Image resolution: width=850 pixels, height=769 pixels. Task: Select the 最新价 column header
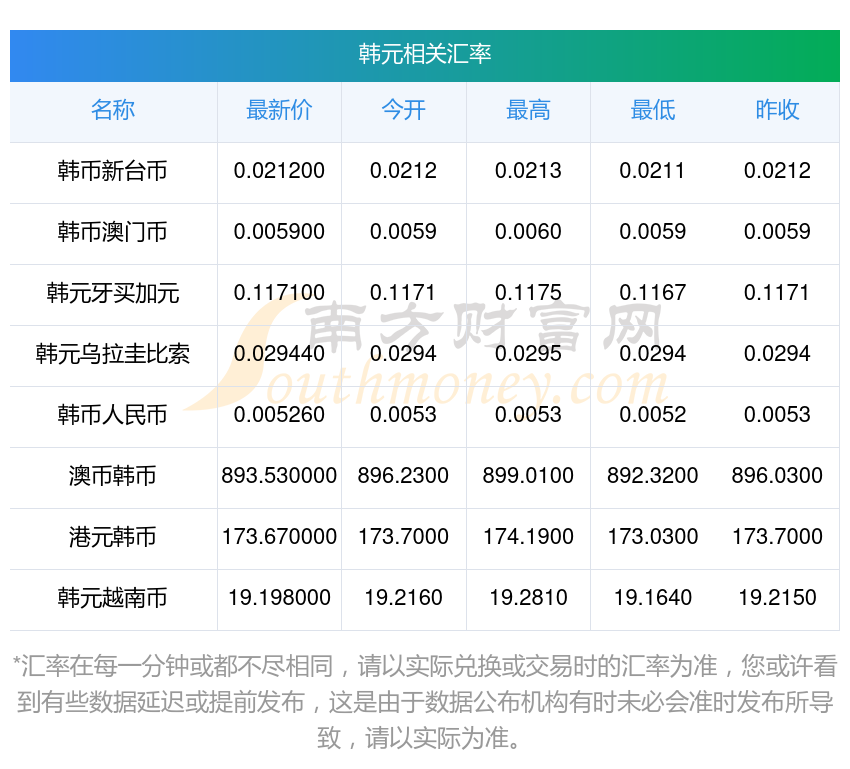[x=279, y=110]
